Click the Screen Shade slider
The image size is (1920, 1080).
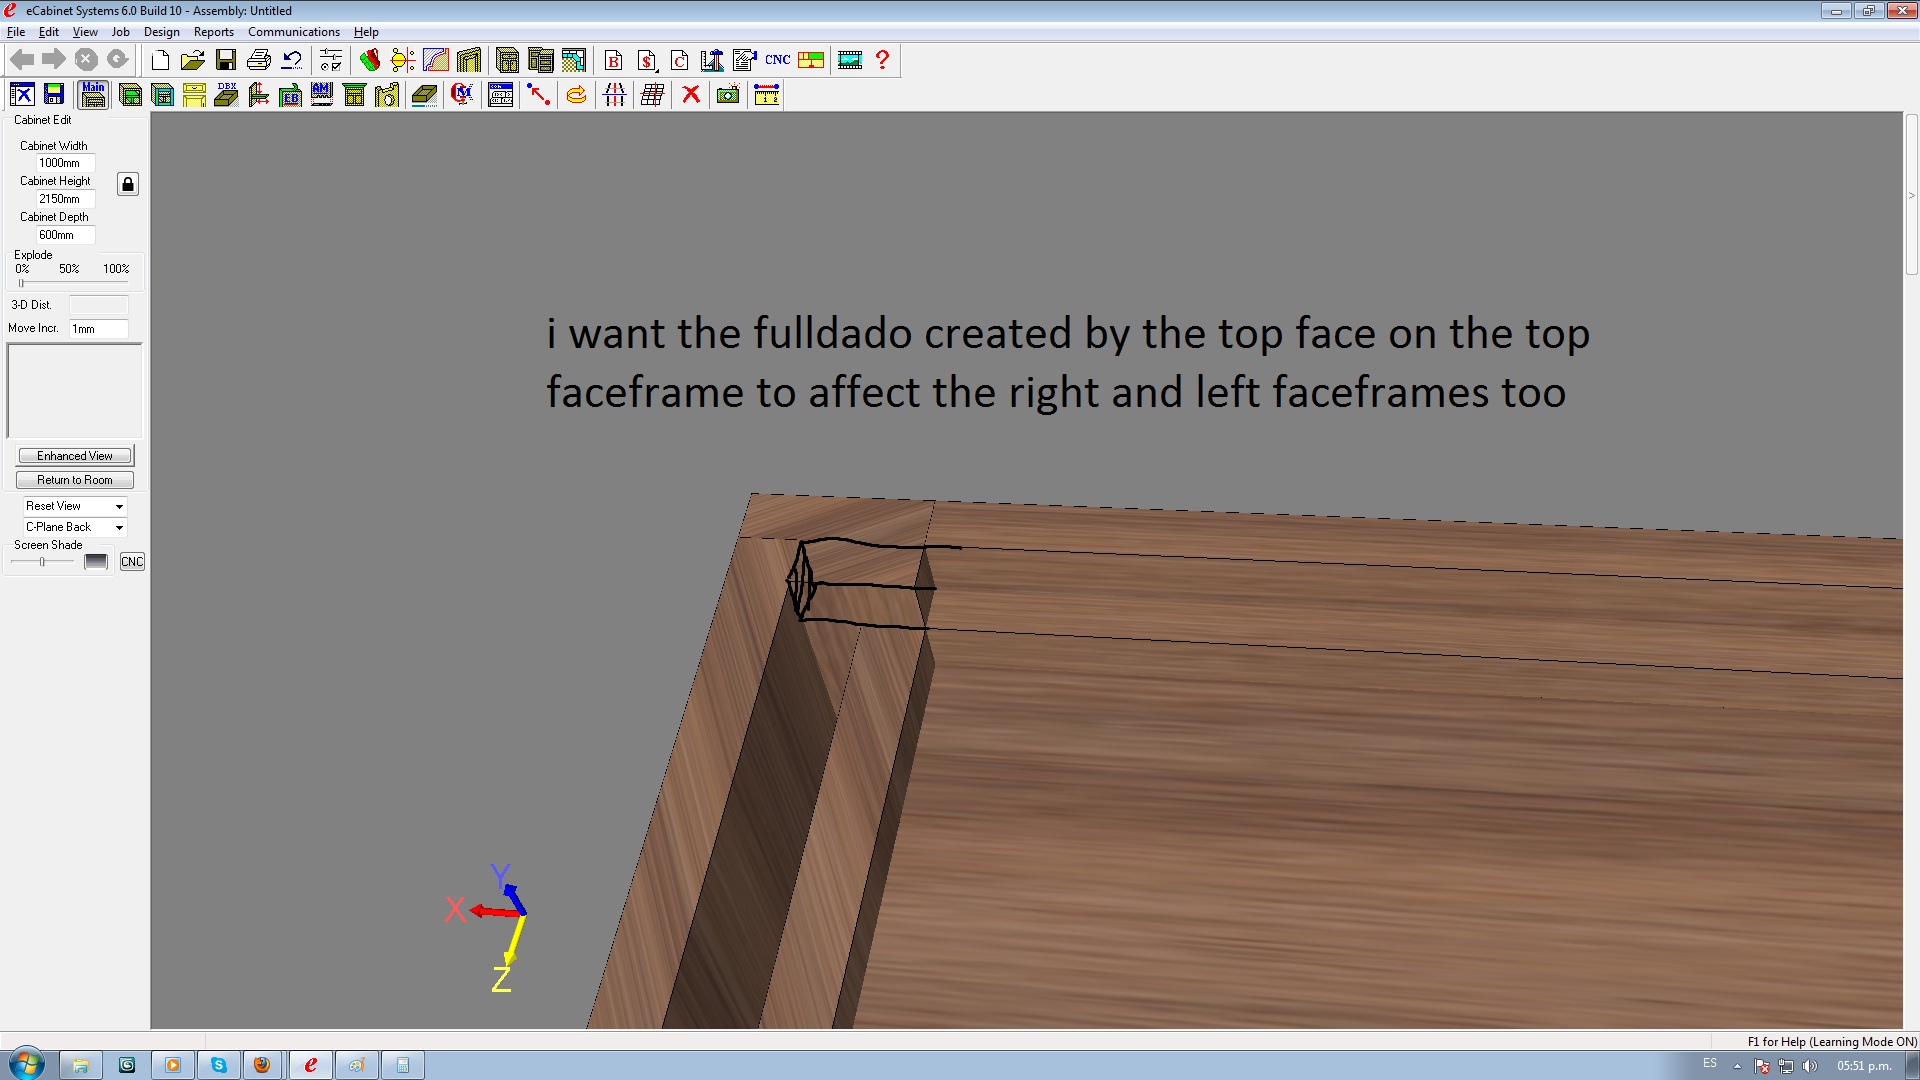pos(42,562)
